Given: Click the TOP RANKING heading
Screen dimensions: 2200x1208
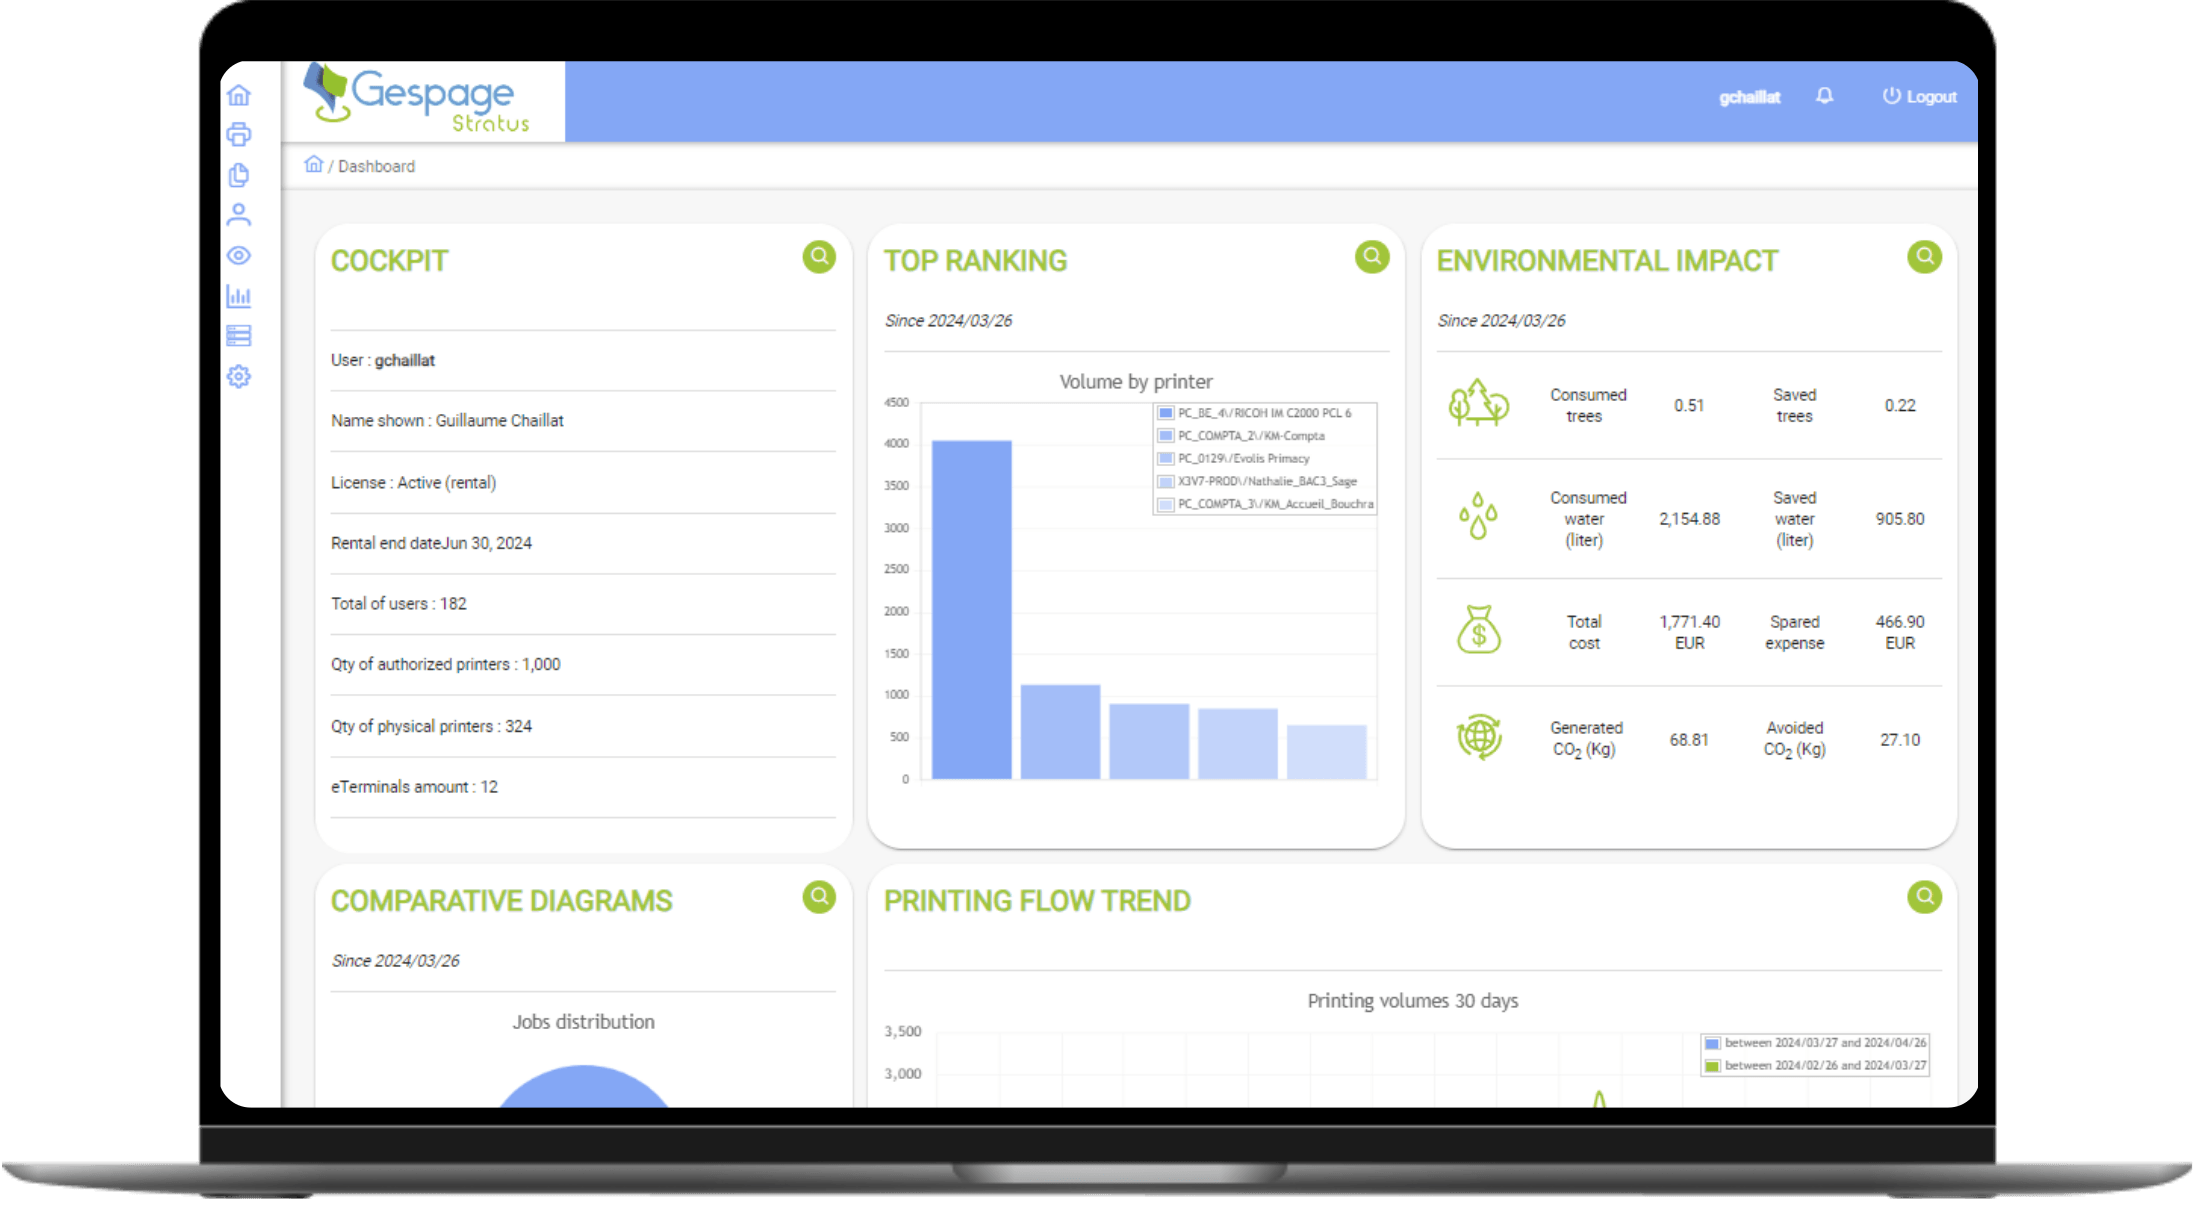Looking at the screenshot, I should click(x=975, y=261).
